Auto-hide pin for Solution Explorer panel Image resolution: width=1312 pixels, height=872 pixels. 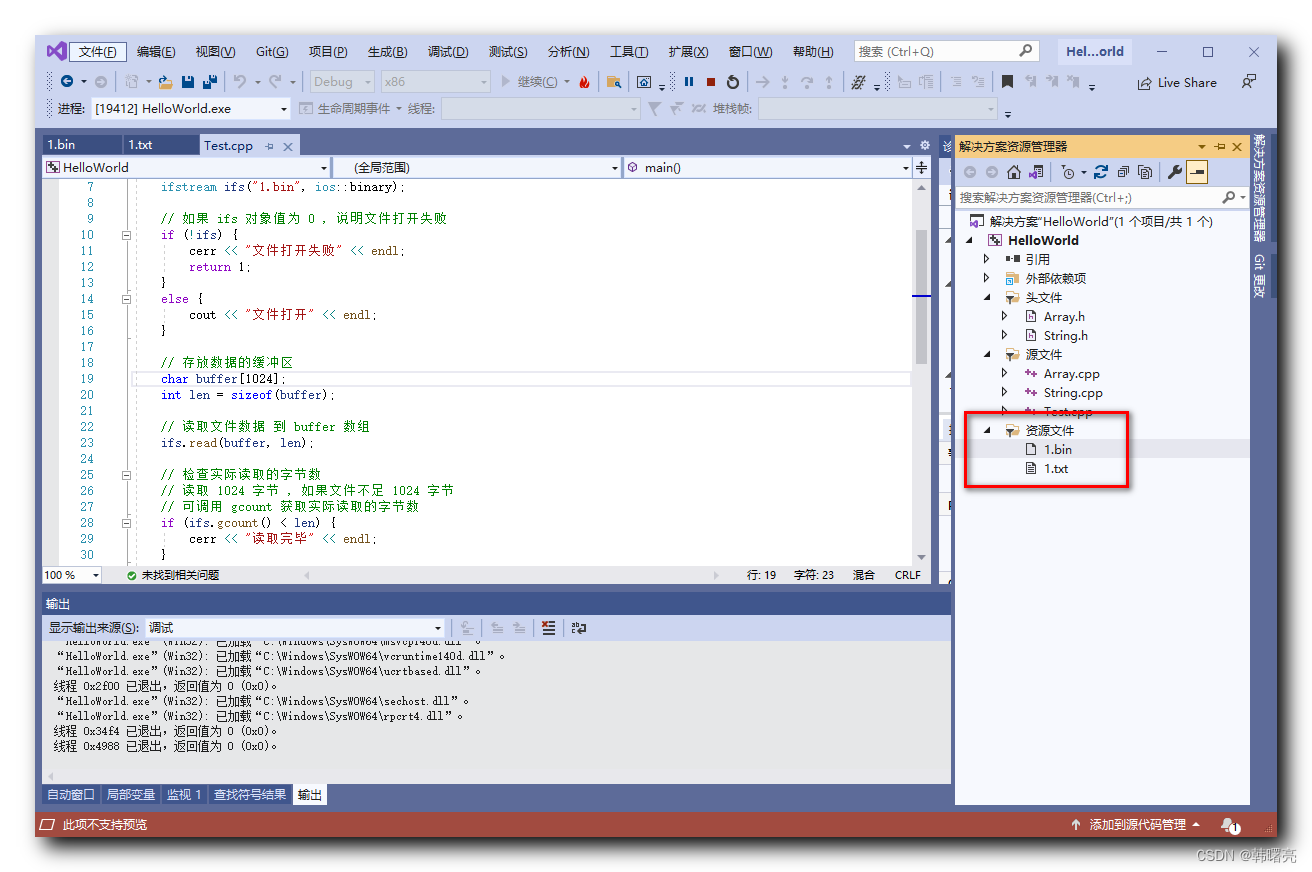coord(1220,146)
